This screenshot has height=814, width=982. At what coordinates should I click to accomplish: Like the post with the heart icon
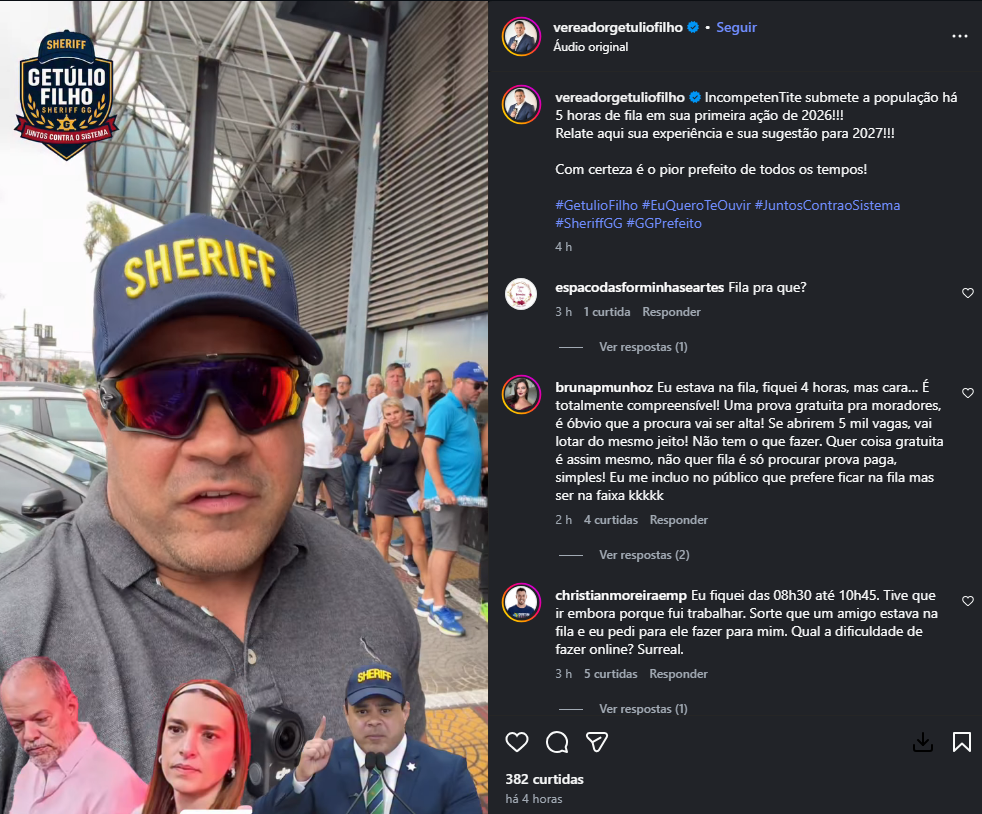tap(517, 742)
